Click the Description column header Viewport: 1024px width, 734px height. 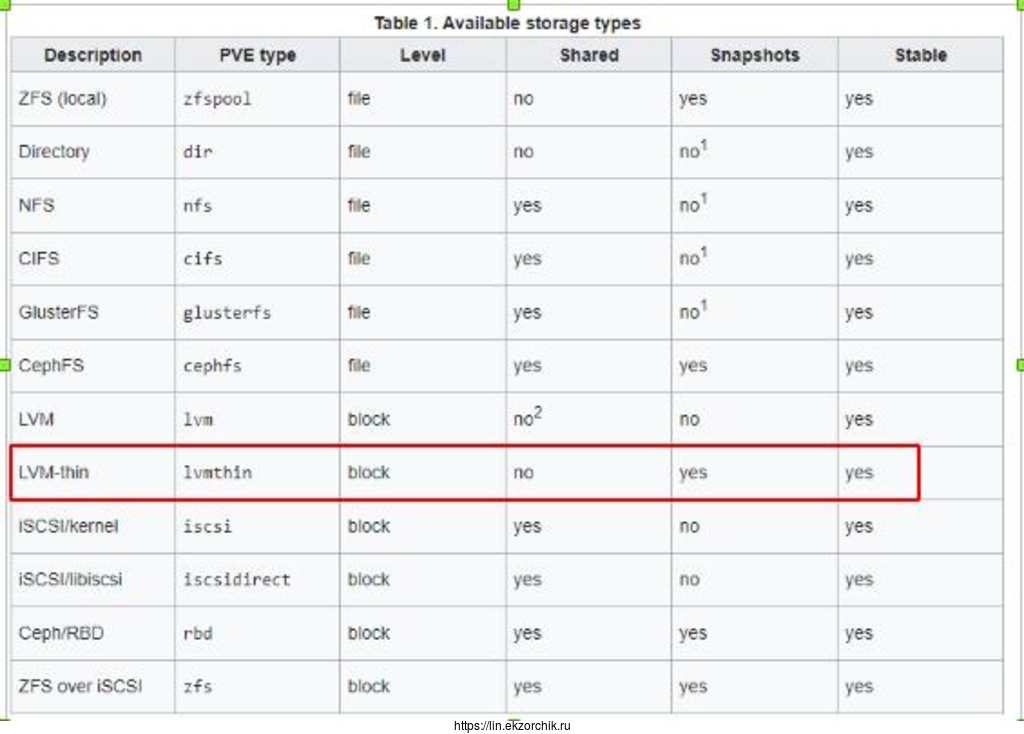pyautogui.click(x=93, y=56)
